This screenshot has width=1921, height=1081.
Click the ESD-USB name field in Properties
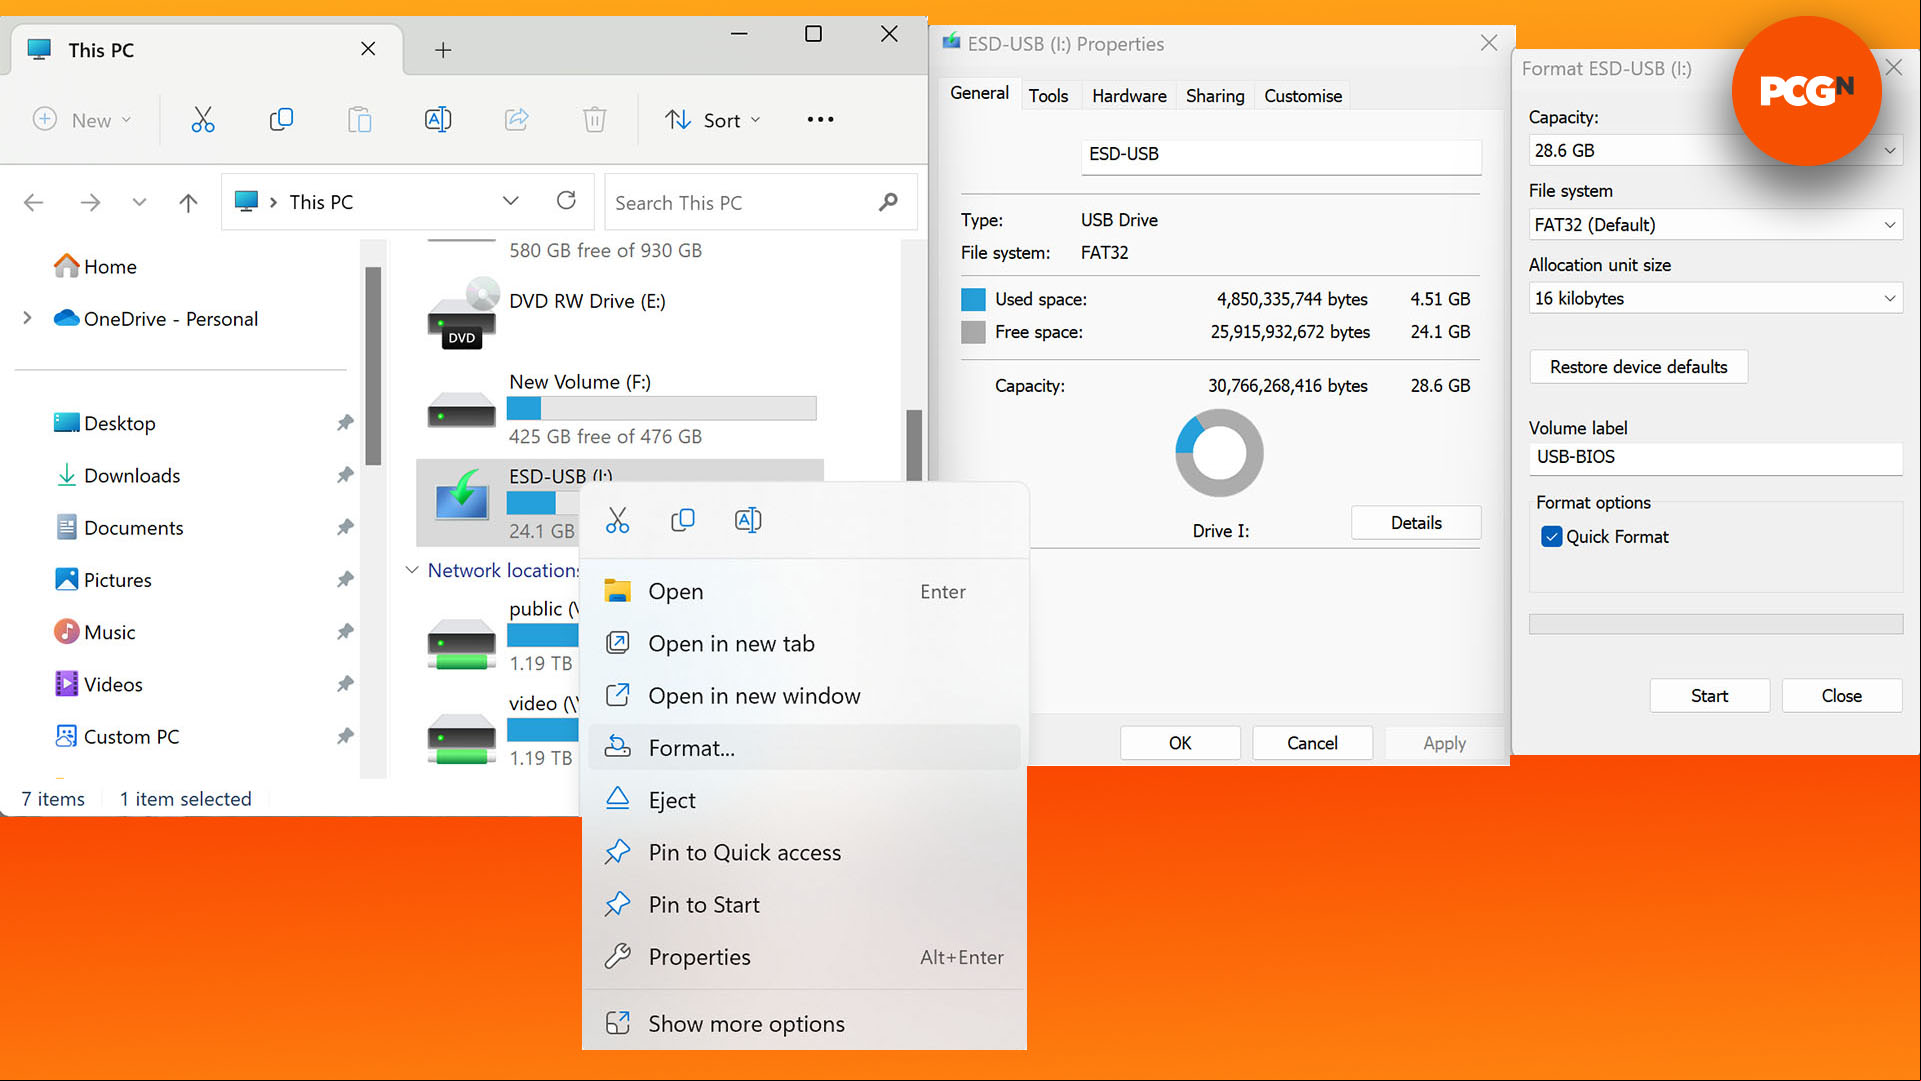click(x=1280, y=155)
